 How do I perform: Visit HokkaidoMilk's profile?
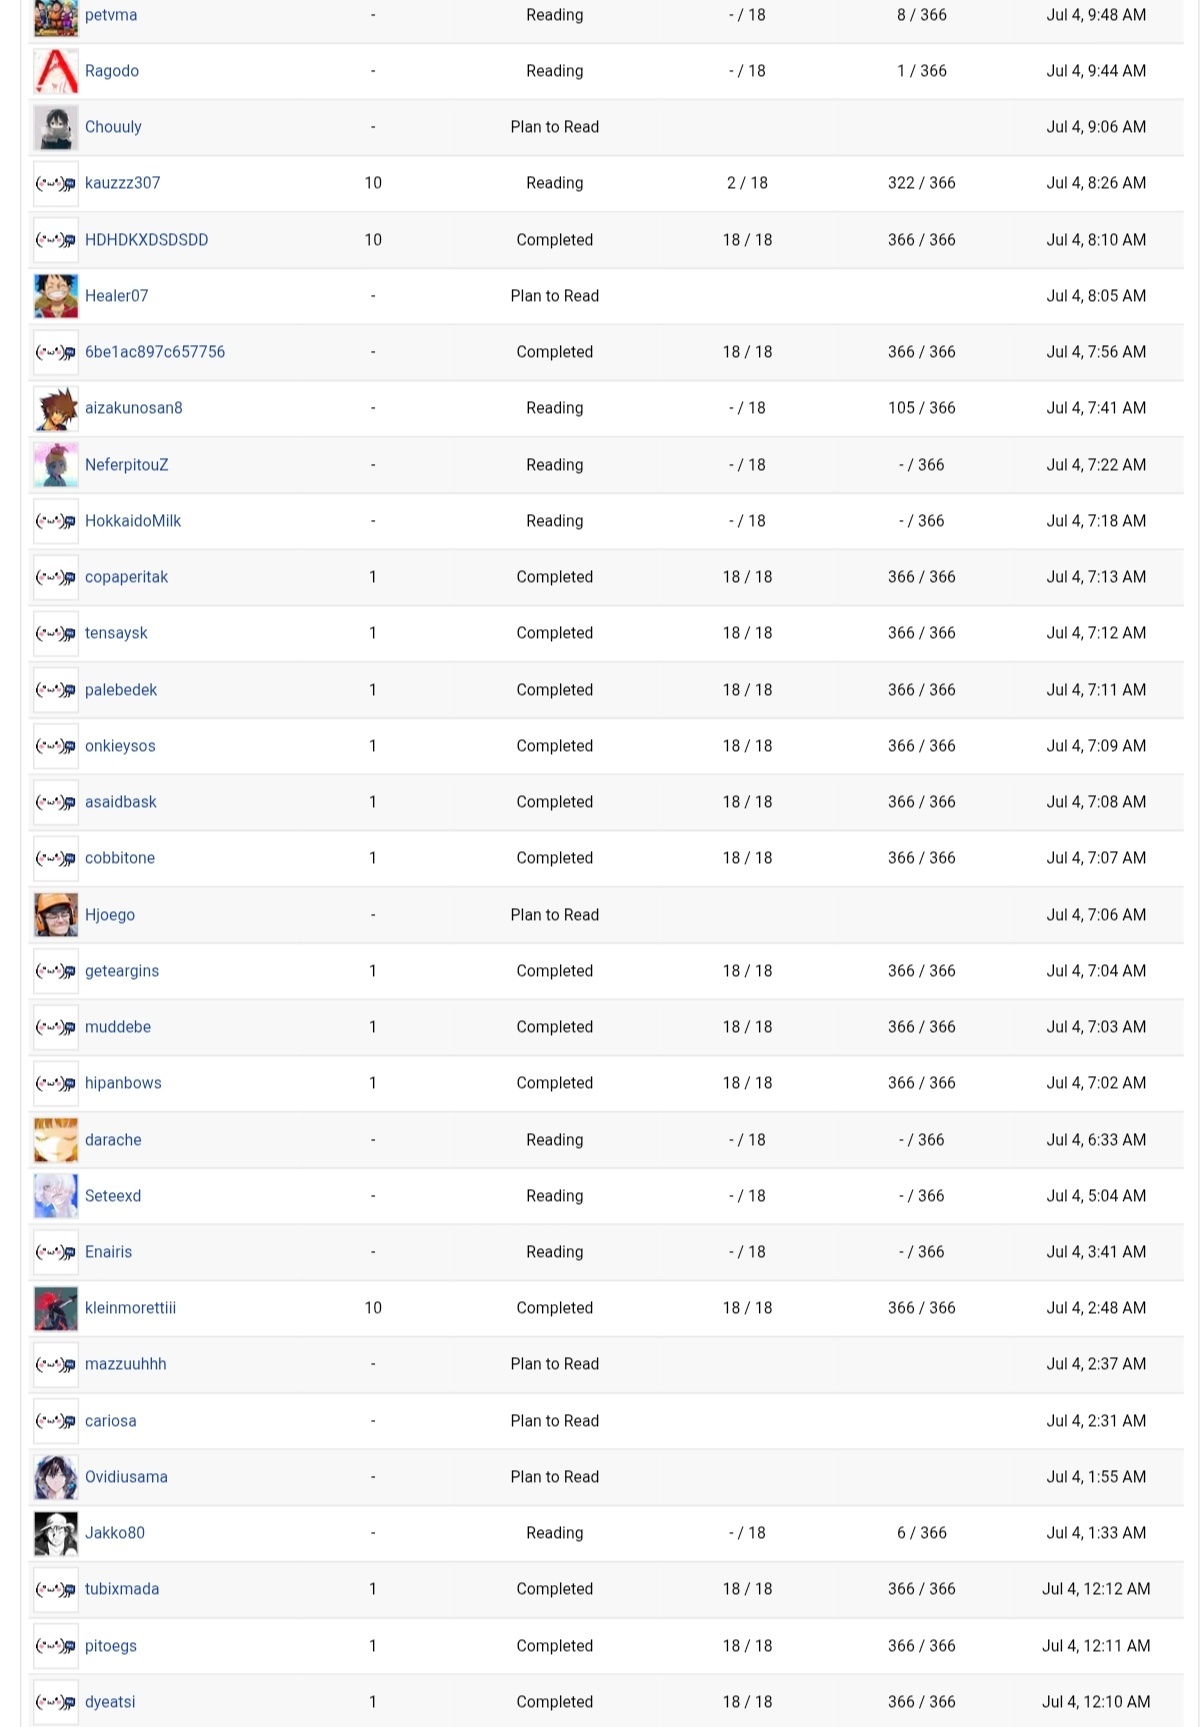point(133,521)
